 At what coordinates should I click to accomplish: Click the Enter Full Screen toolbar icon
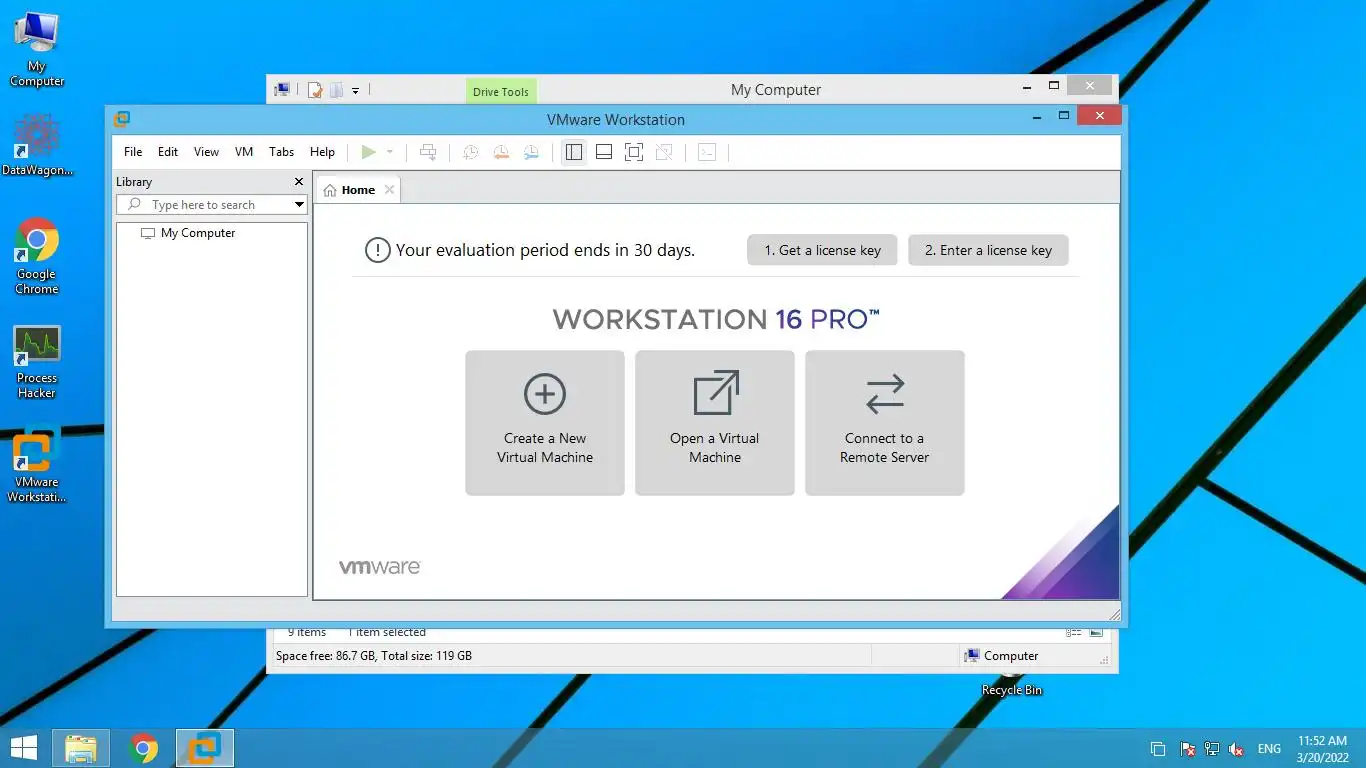point(634,152)
